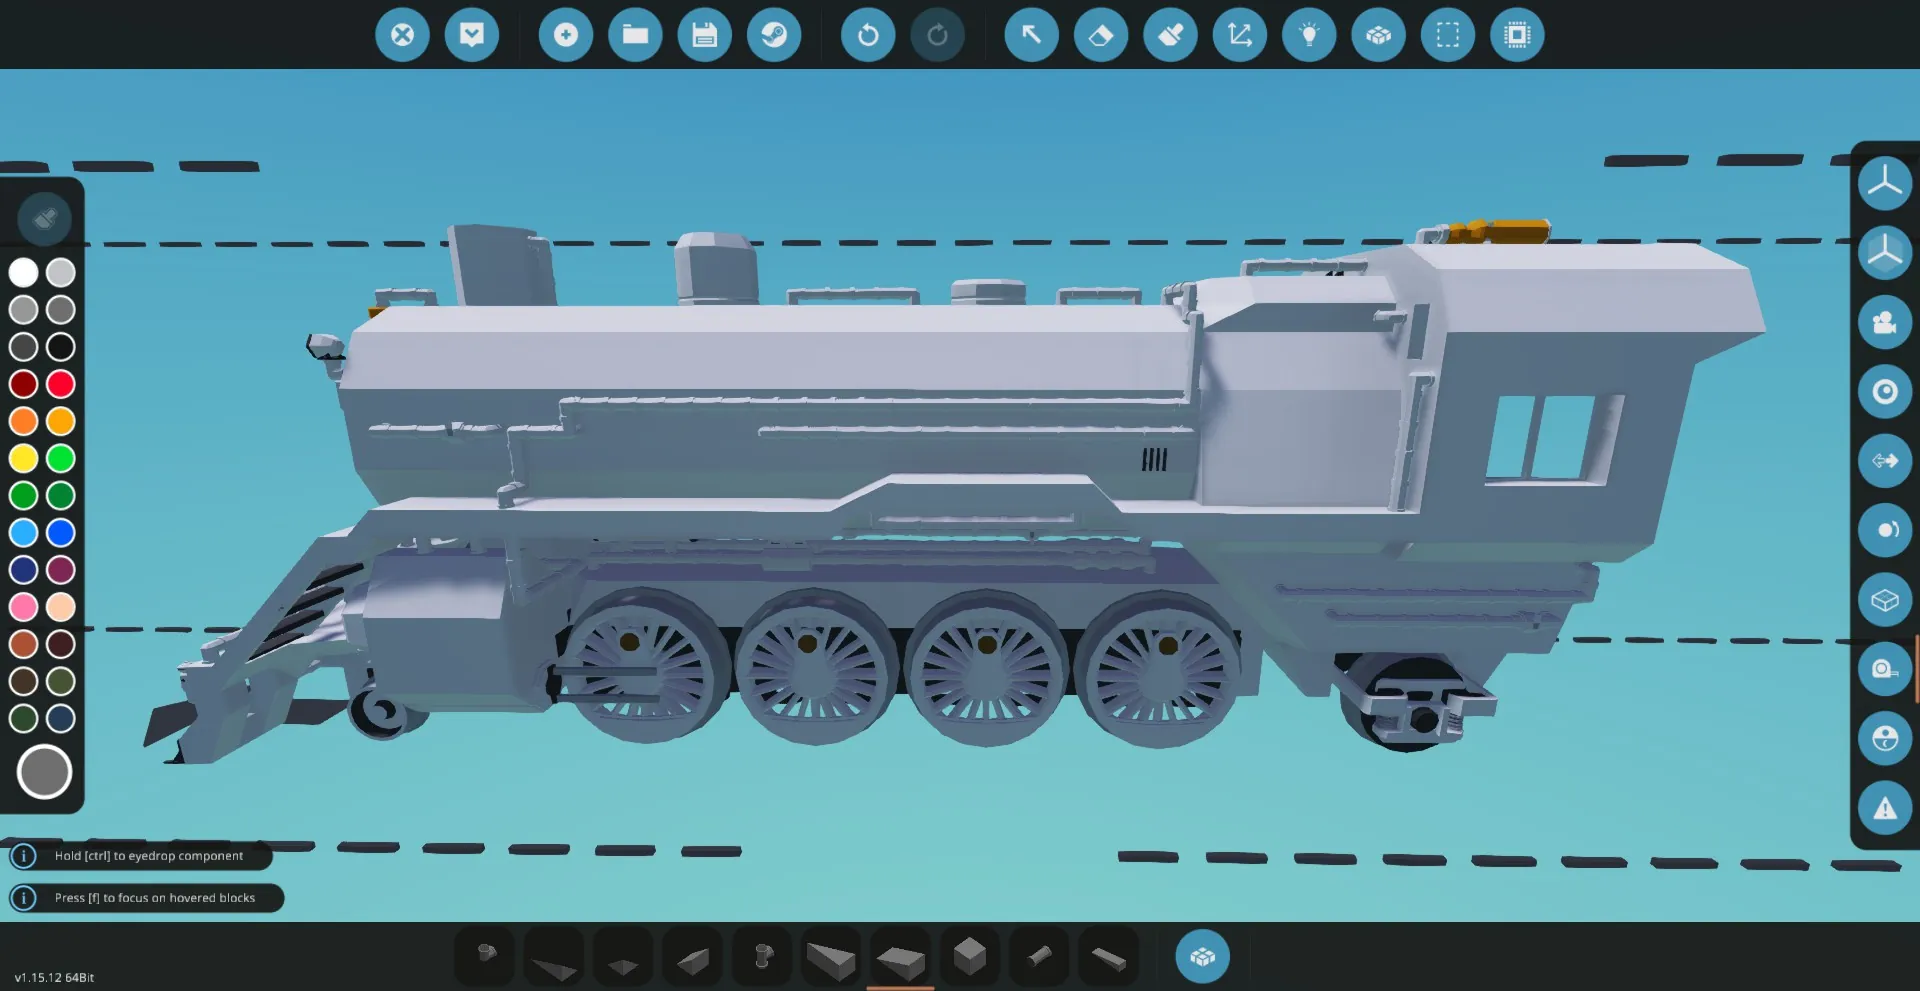The height and width of the screenshot is (991, 1920).
Task: Click the new vehicle plus button
Action: pyautogui.click(x=566, y=35)
